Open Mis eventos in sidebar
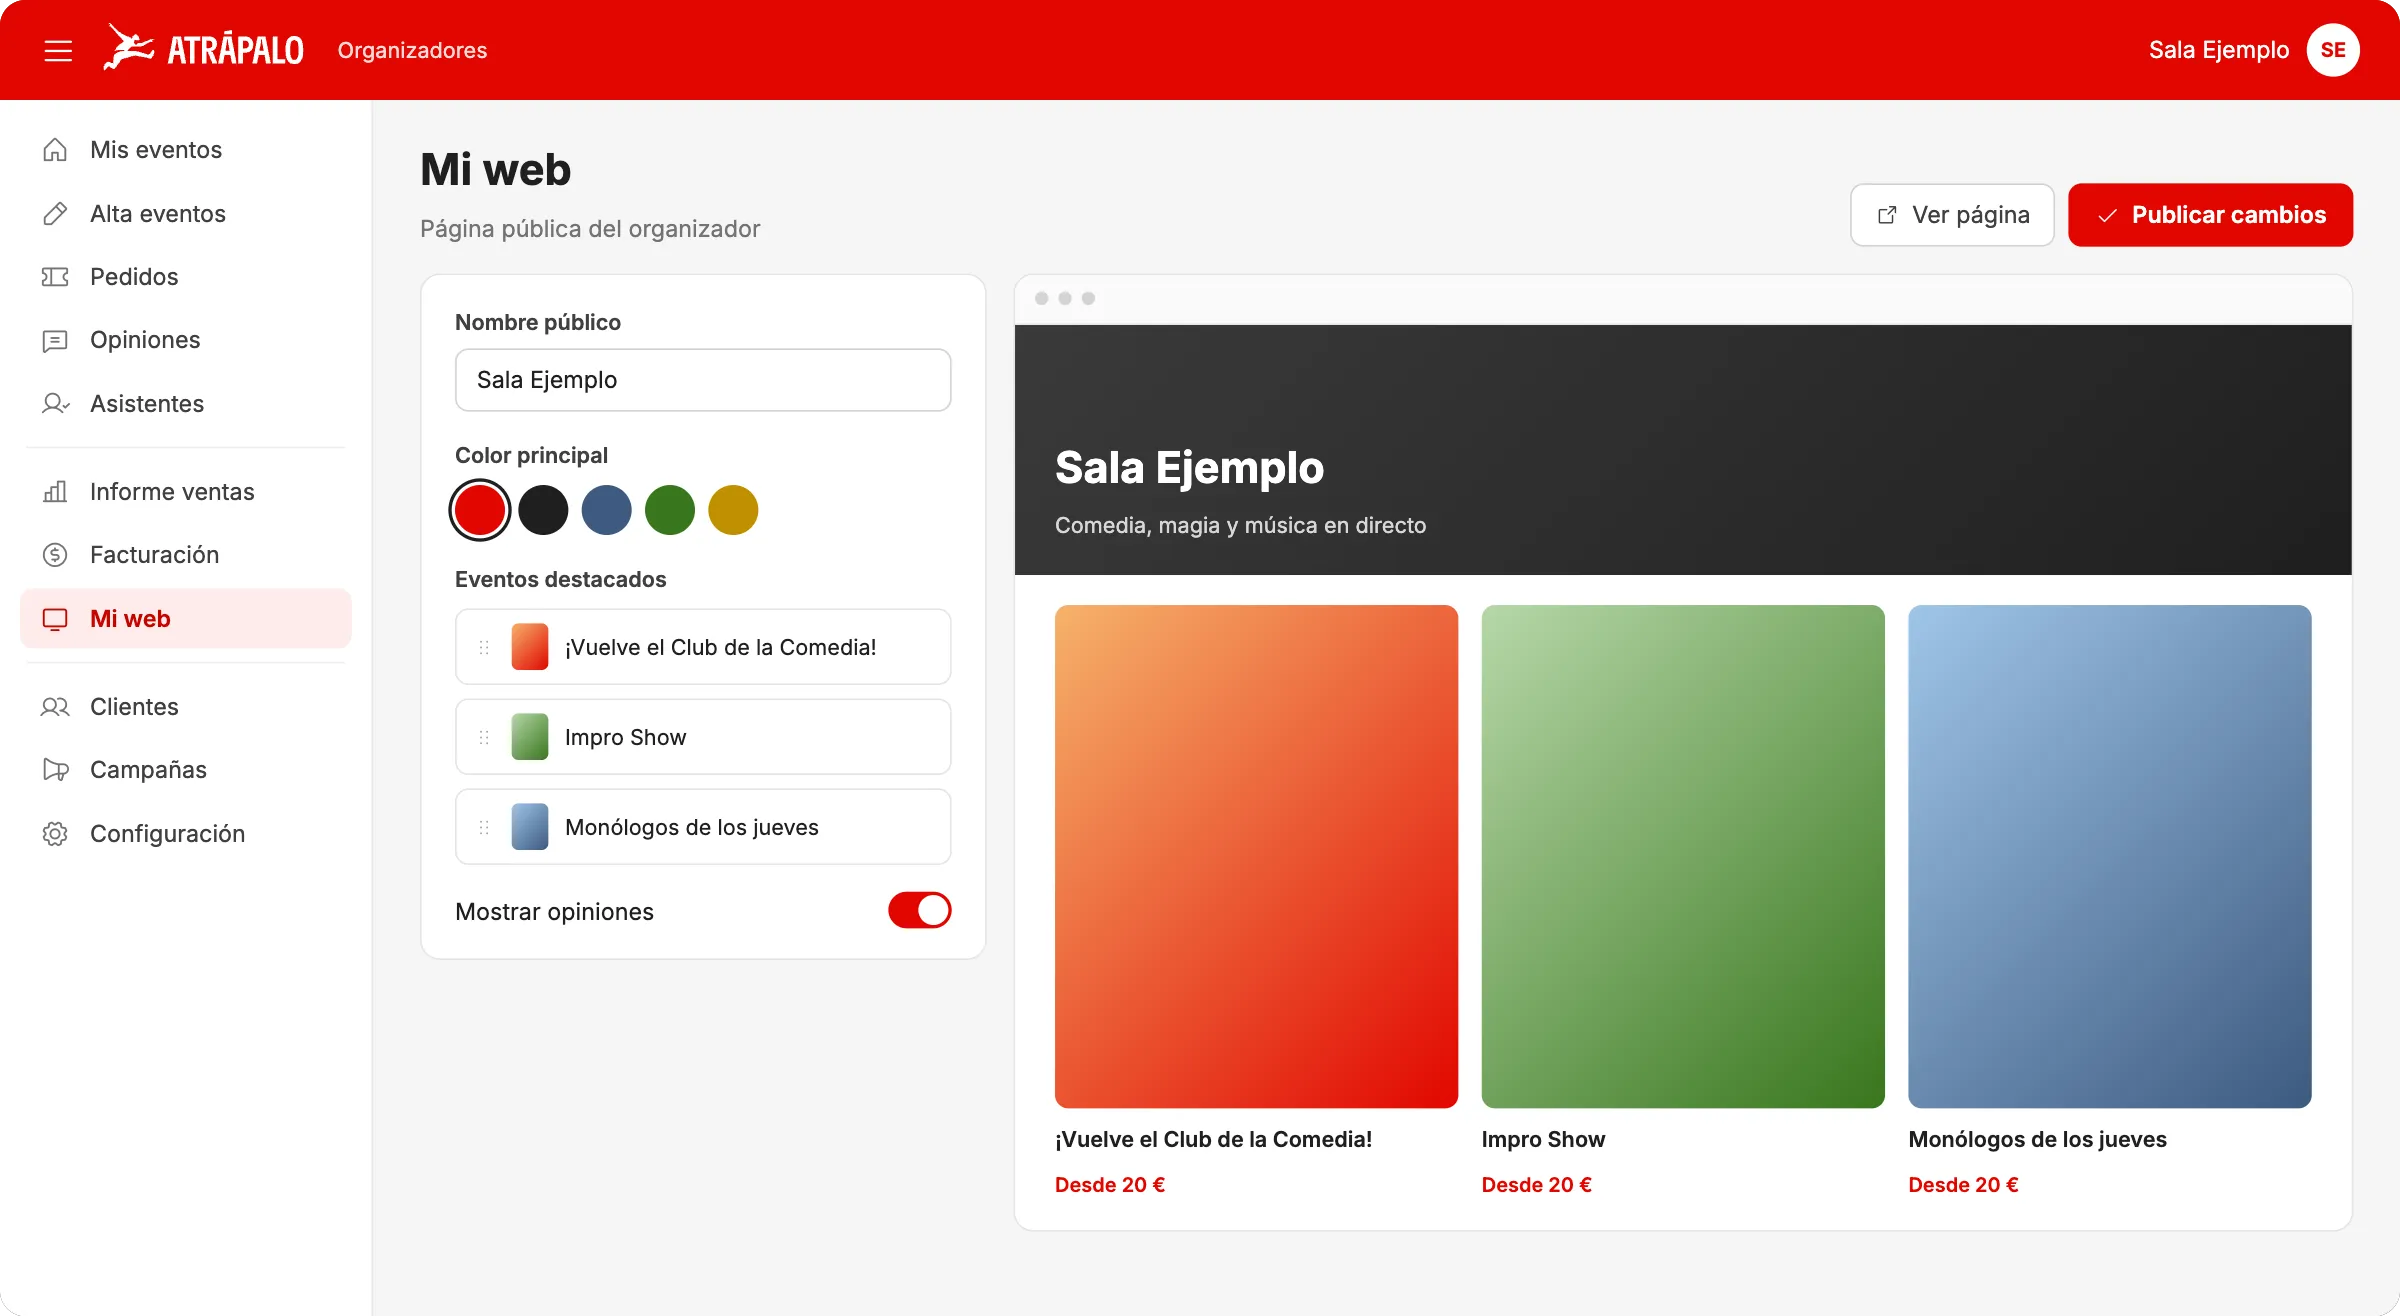 pos(186,150)
